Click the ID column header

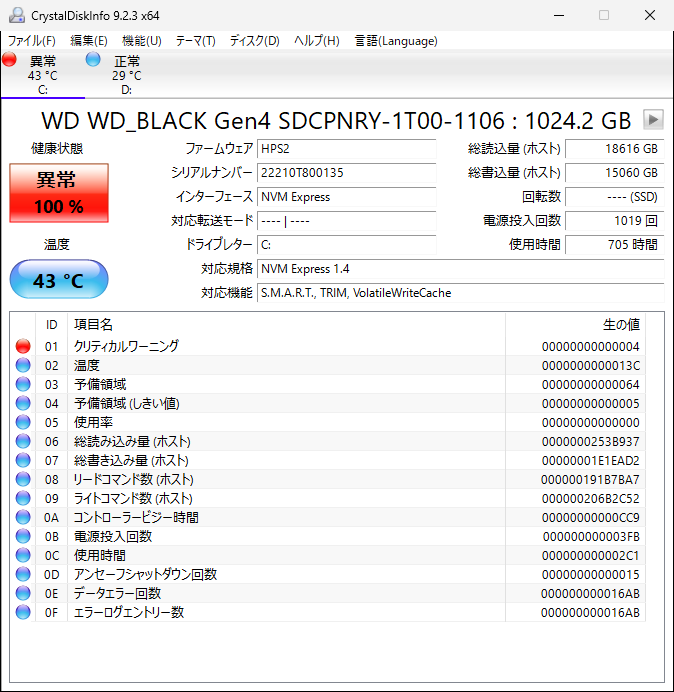(52, 325)
